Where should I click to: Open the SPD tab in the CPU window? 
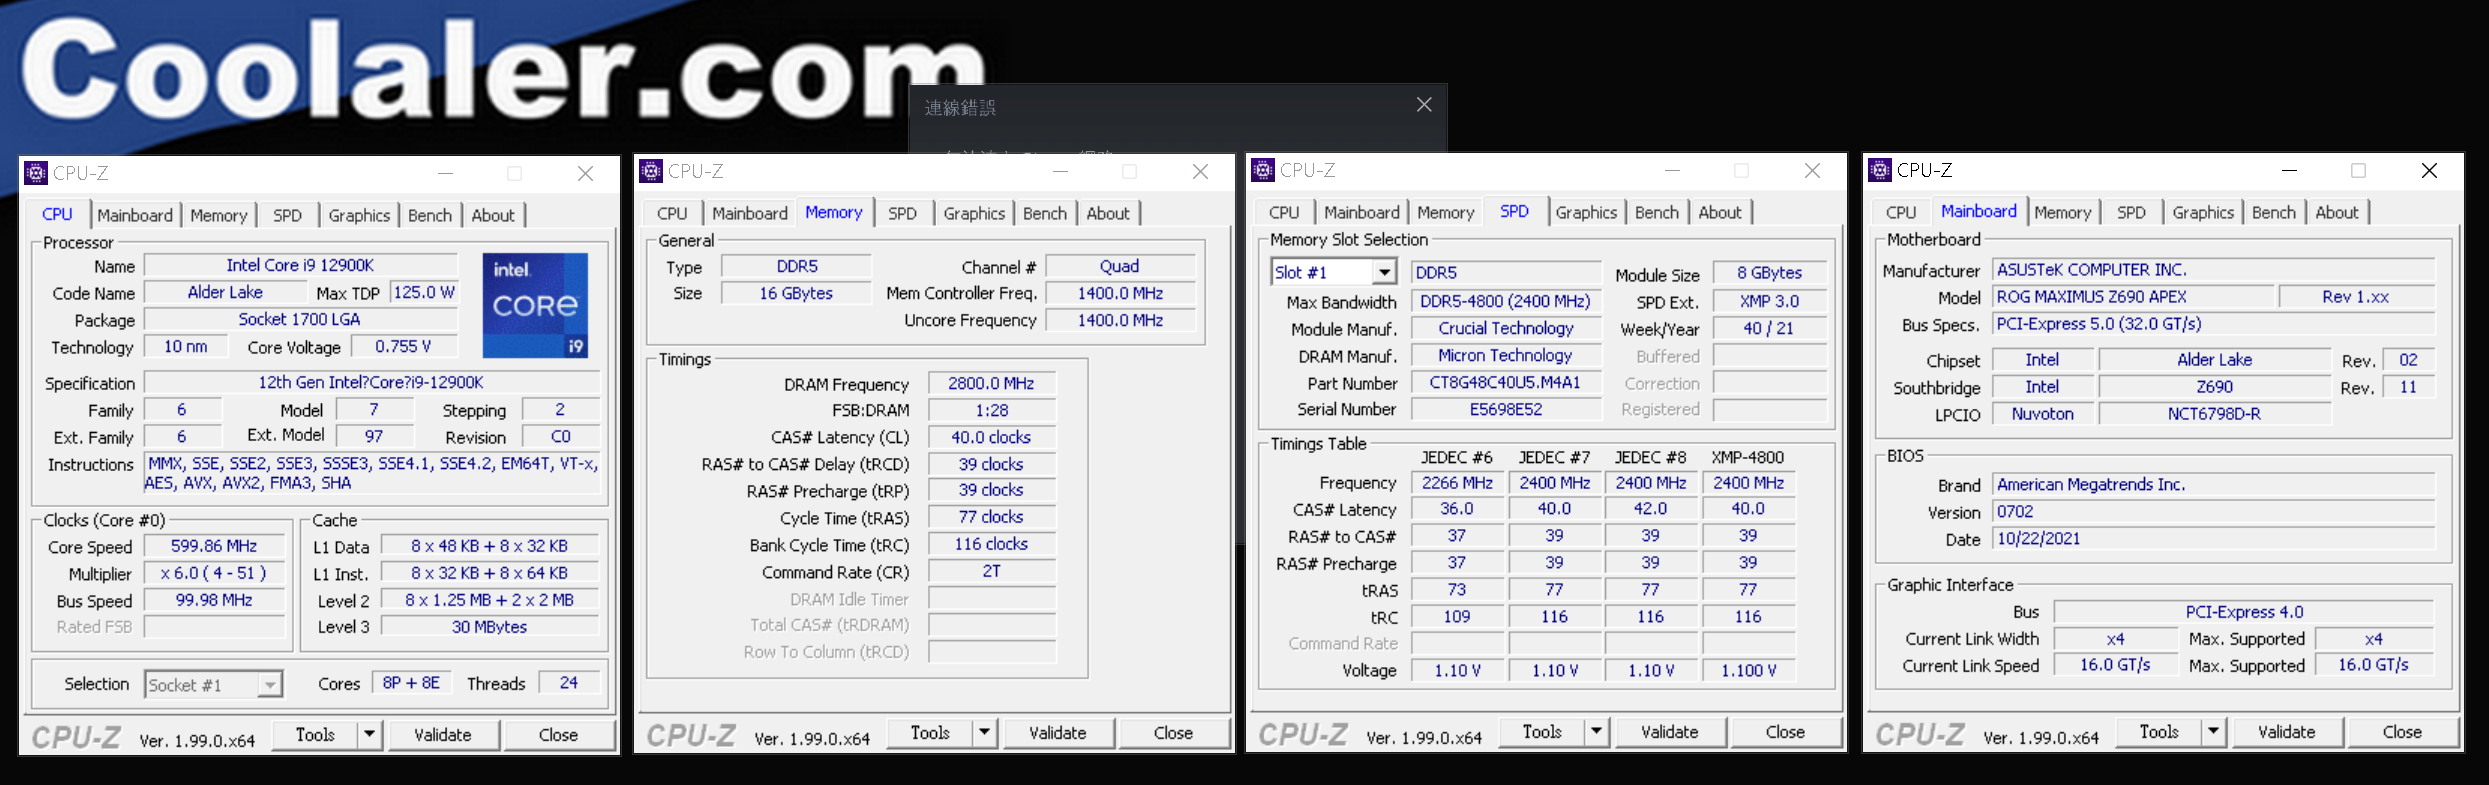(287, 215)
